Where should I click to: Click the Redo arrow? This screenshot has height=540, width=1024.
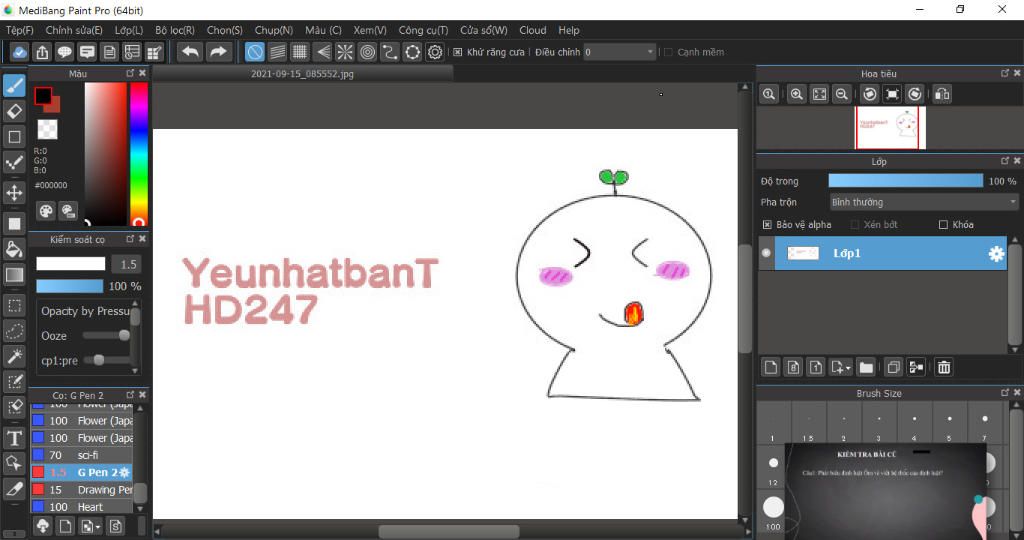218,52
